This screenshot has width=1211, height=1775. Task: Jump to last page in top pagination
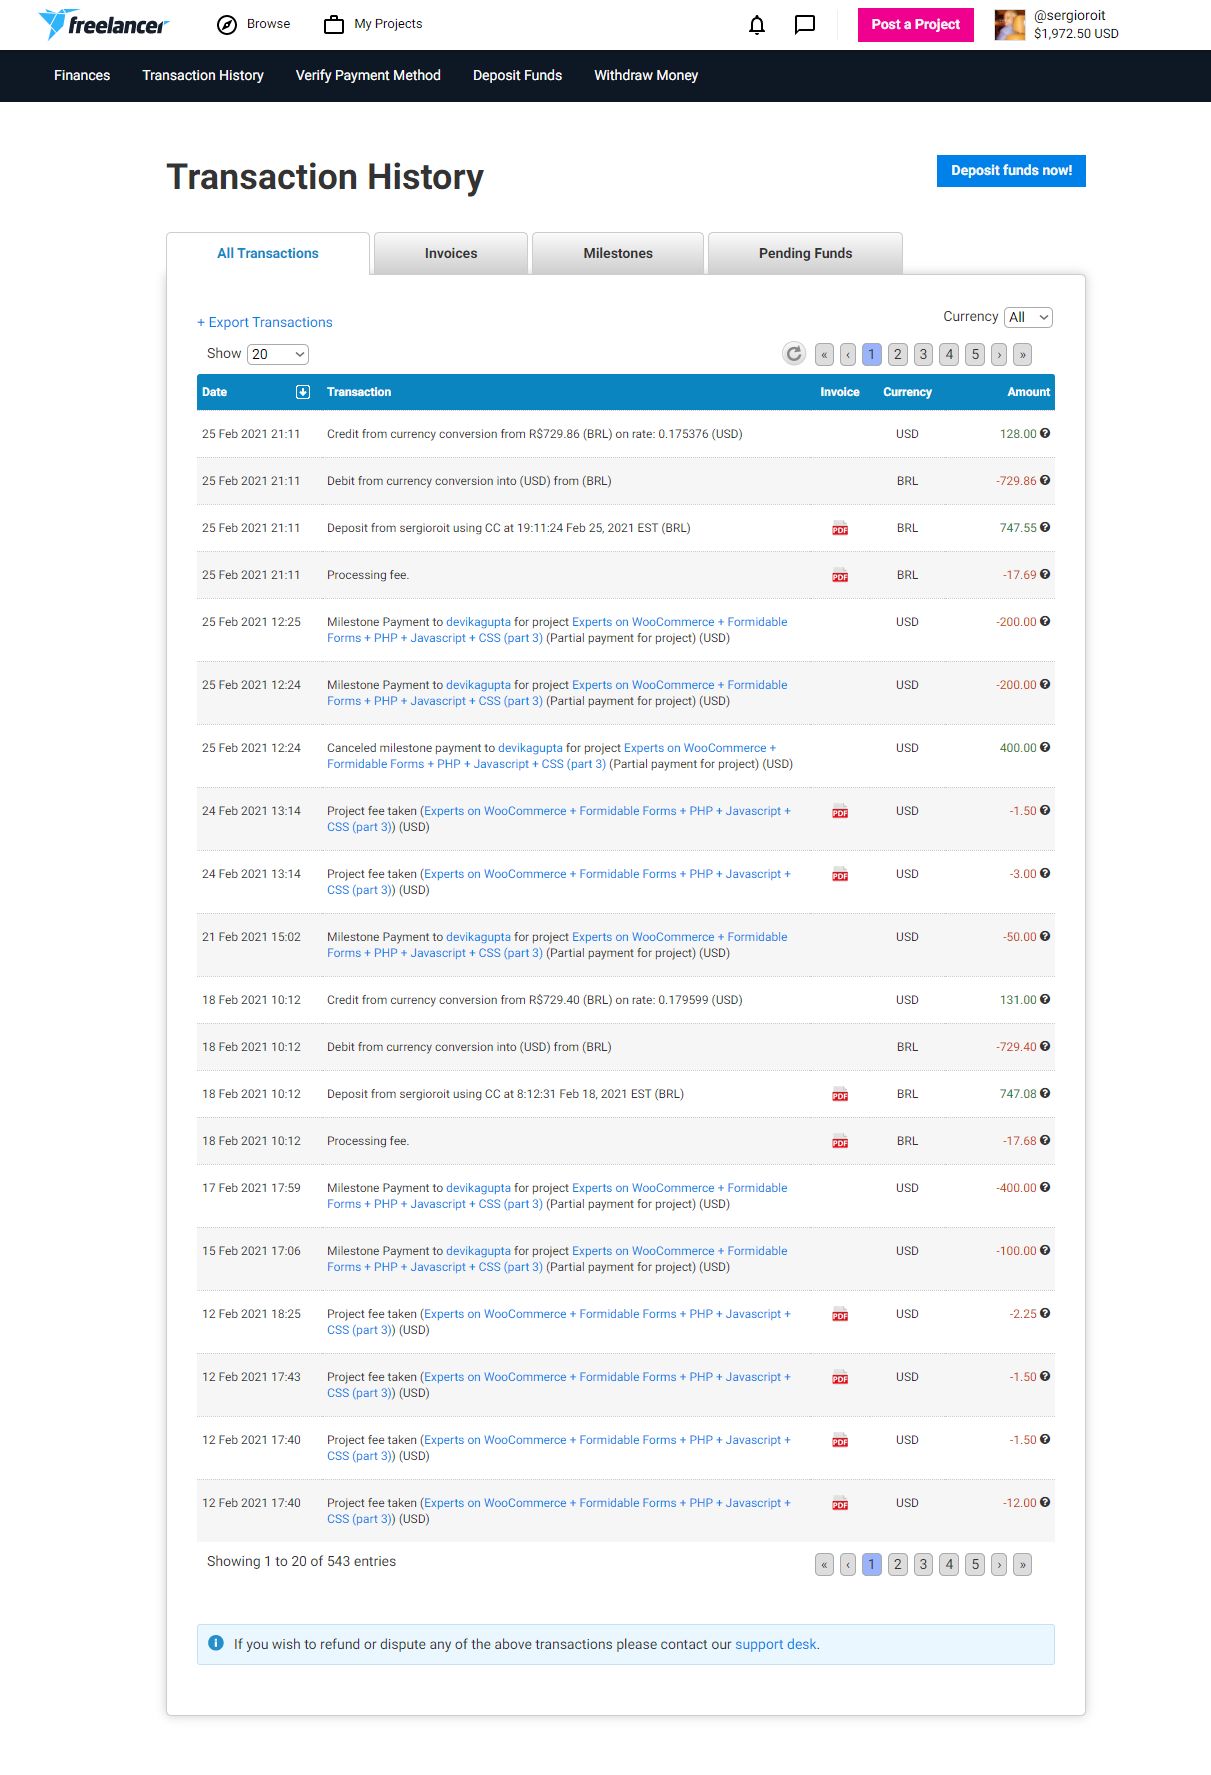tap(1022, 354)
